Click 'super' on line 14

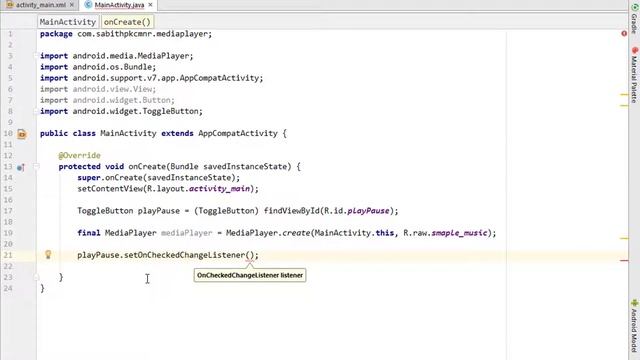89,178
